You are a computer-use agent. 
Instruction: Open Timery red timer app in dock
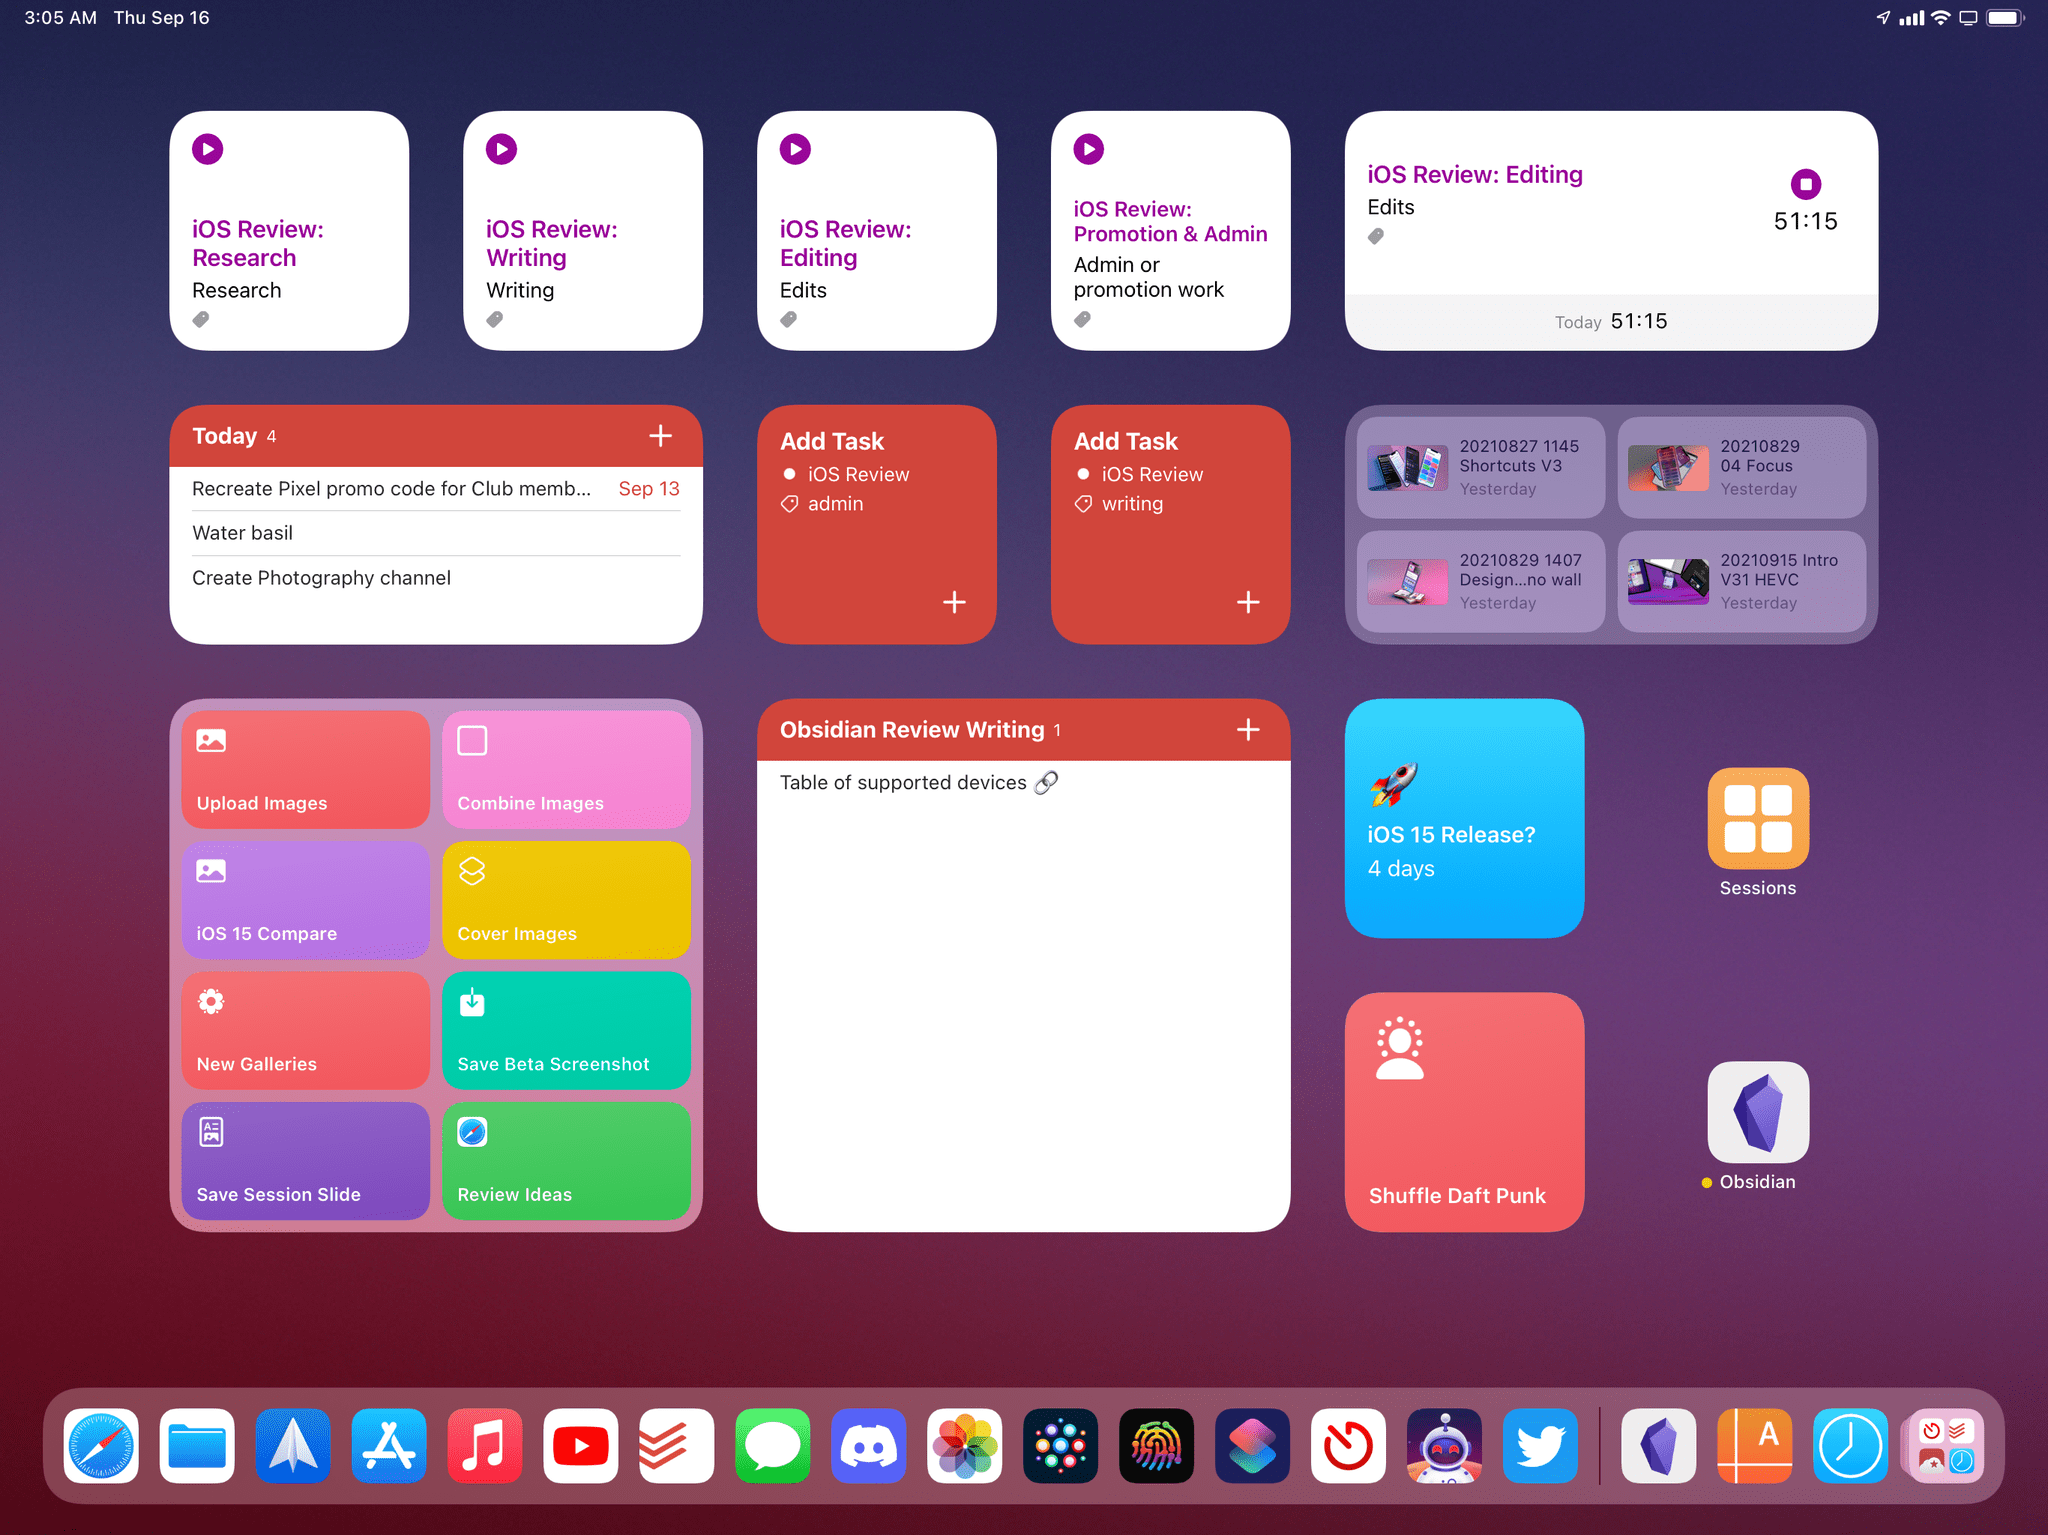[1349, 1445]
